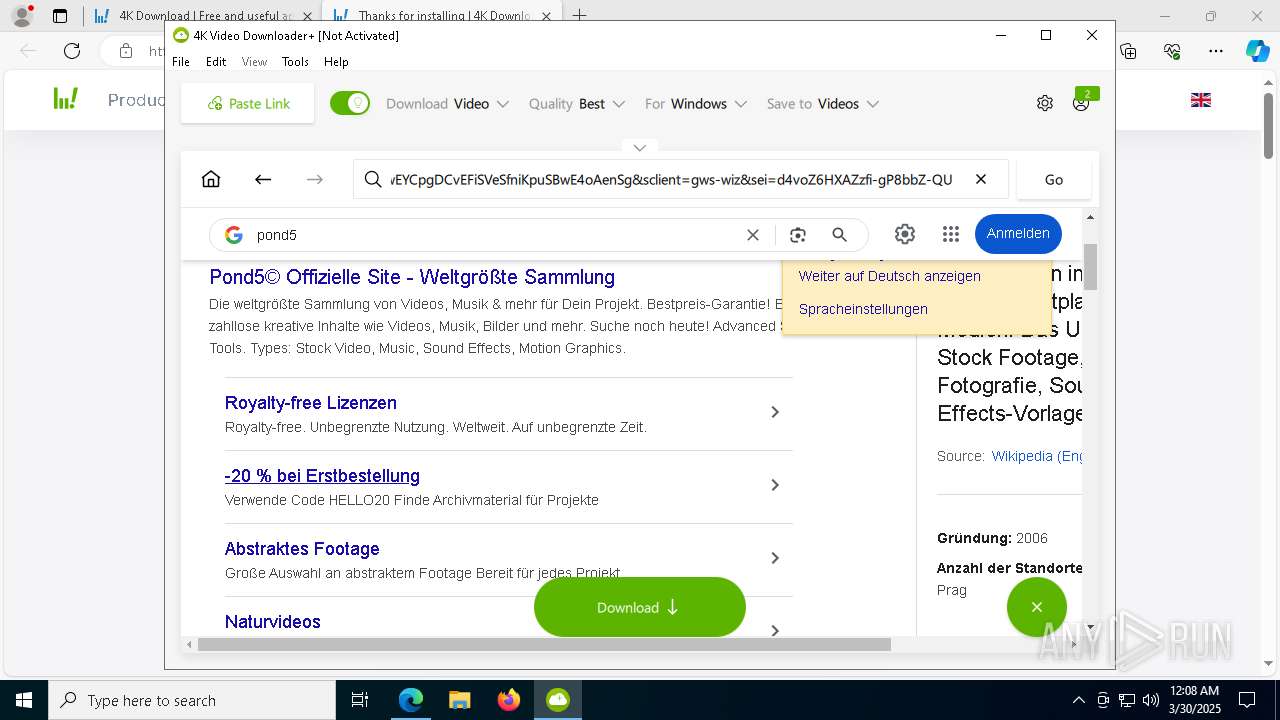Screen dimensions: 1280x720
Task: Clear the Google search query
Action: point(753,235)
